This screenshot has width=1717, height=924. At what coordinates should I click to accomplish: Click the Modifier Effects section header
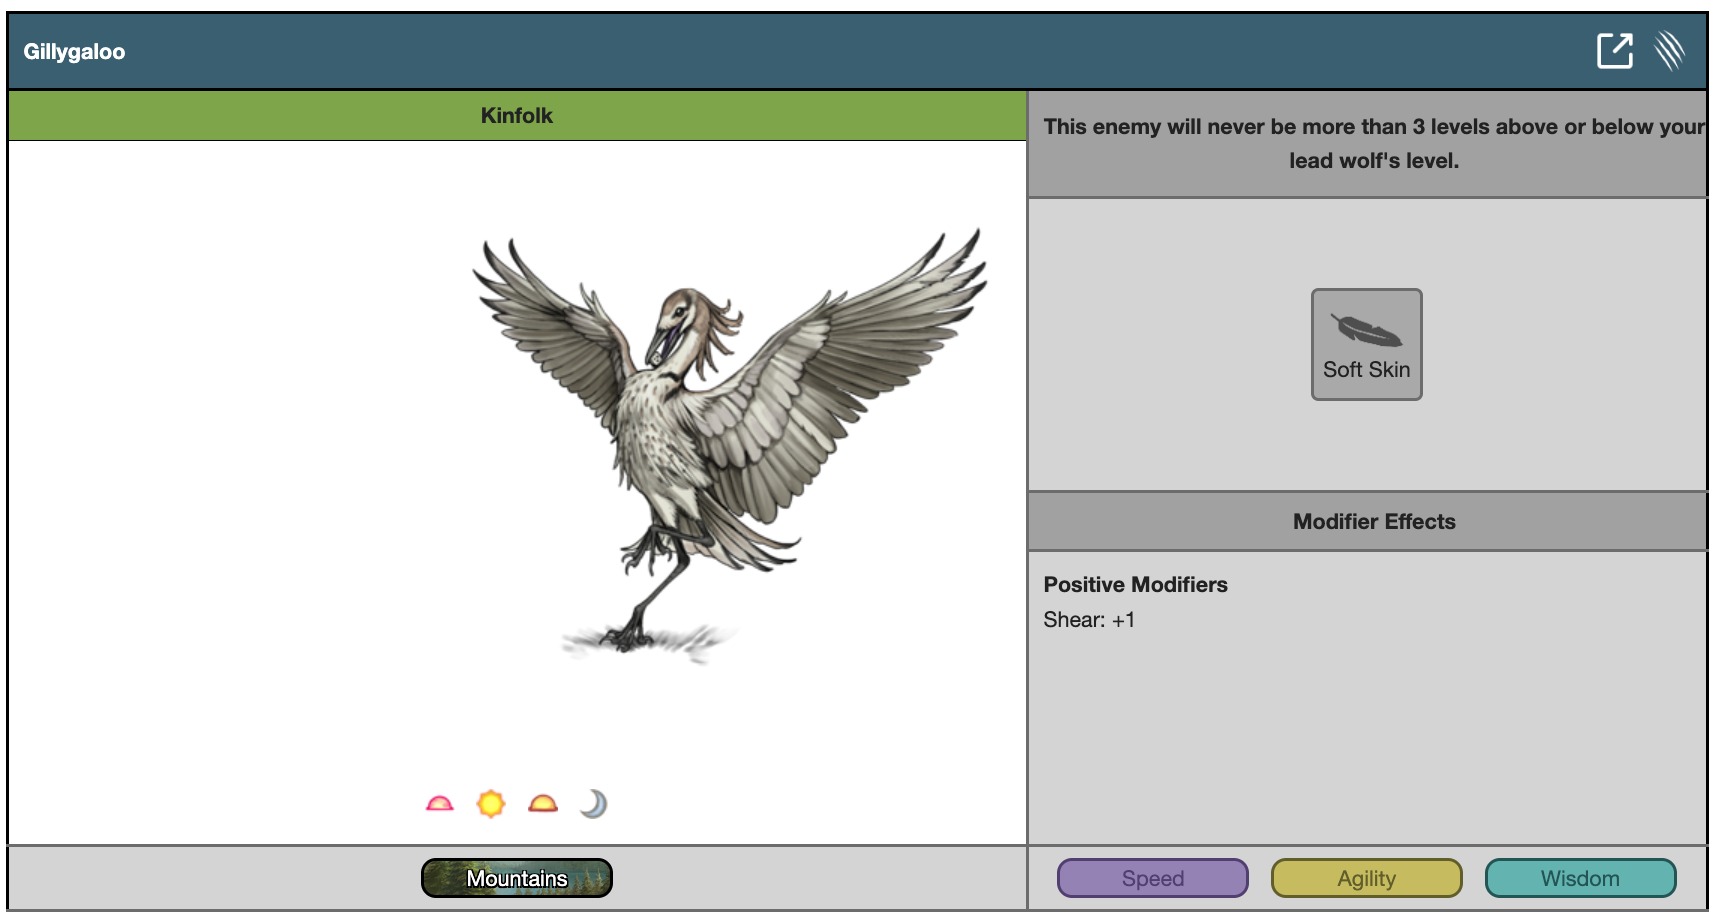pos(1373,521)
